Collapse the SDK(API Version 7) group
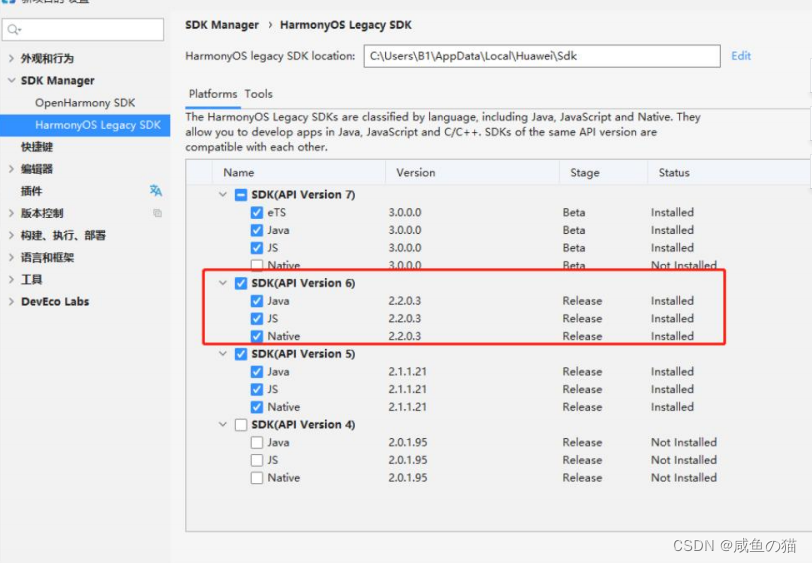 [x=223, y=195]
